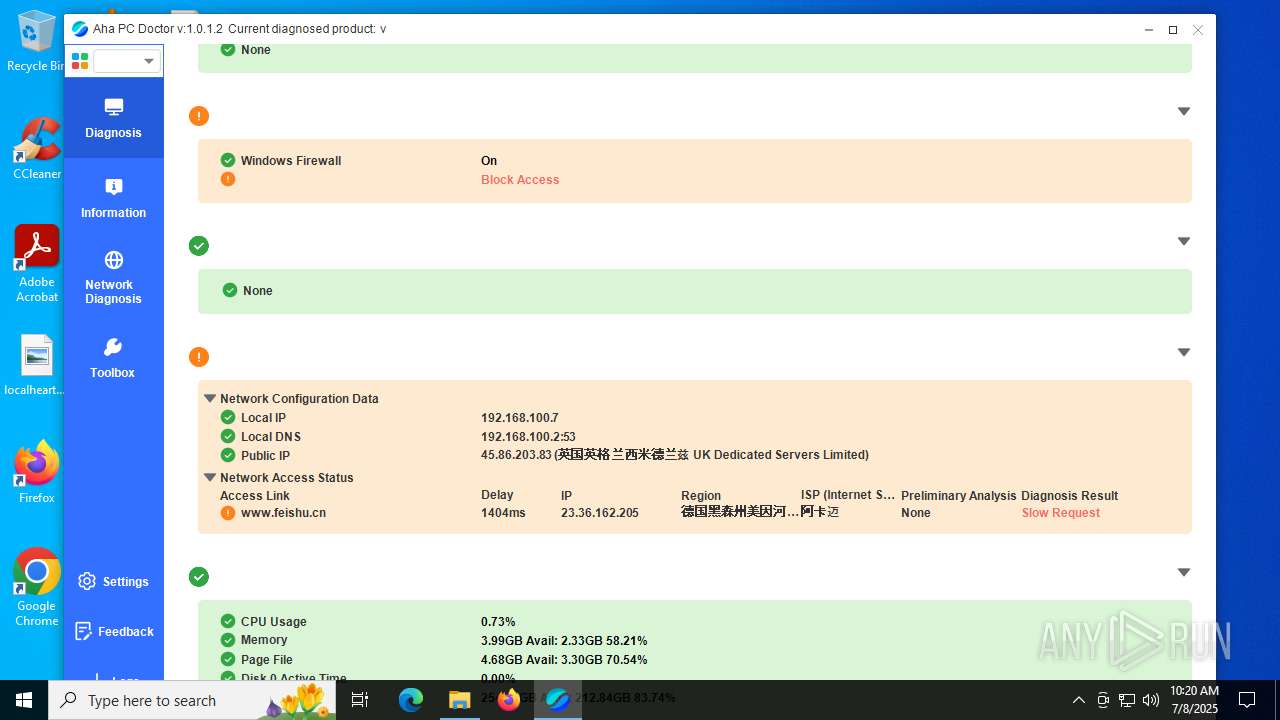Image resolution: width=1280 pixels, height=720 pixels.
Task: Click the green check icon beside Public IP
Action: tap(228, 456)
